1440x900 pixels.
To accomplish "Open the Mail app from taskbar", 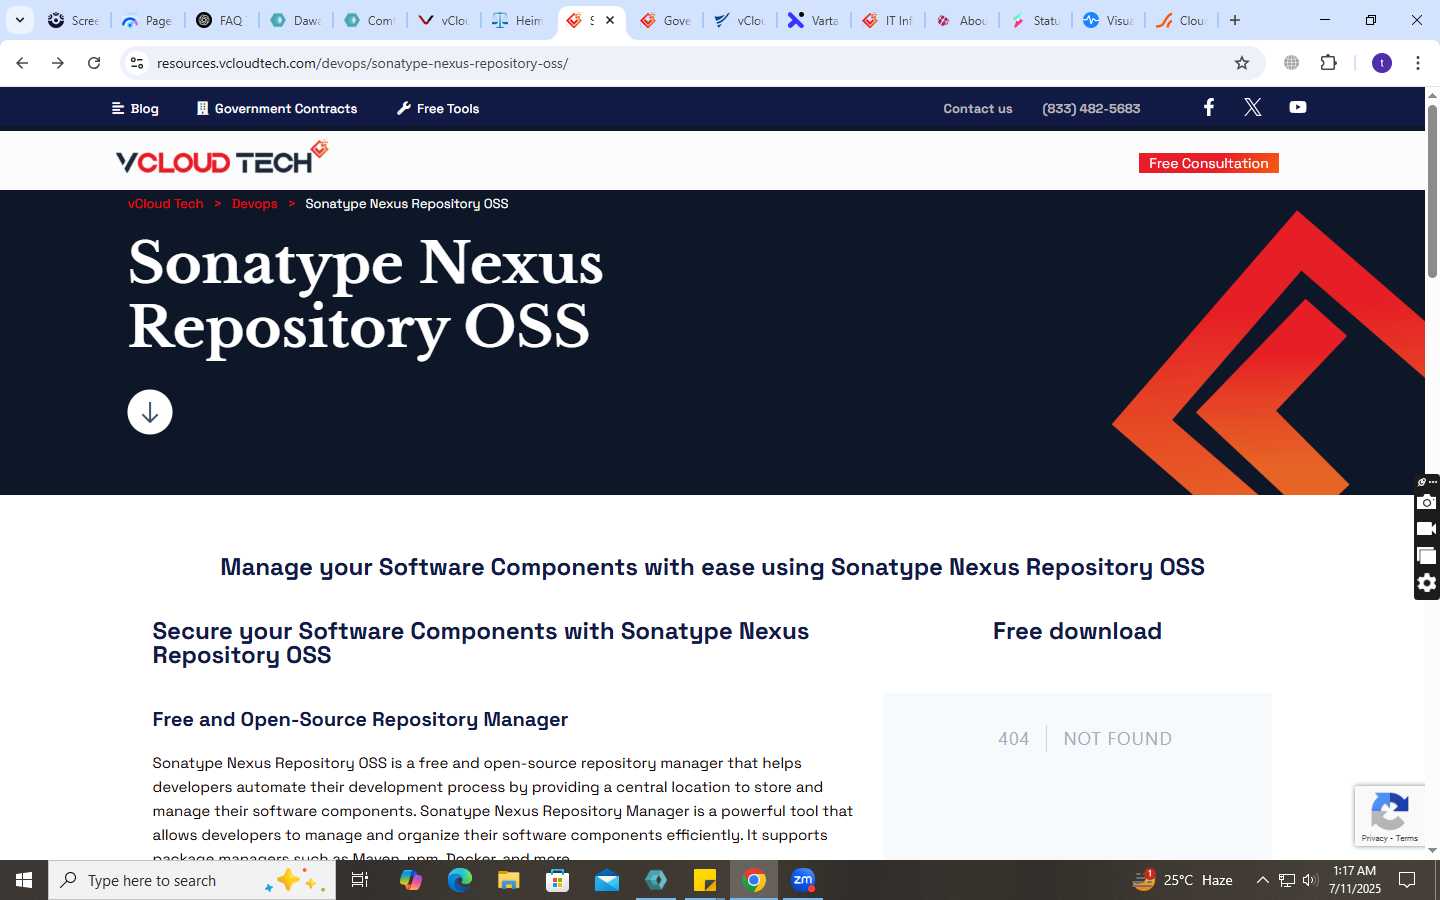I will (607, 880).
